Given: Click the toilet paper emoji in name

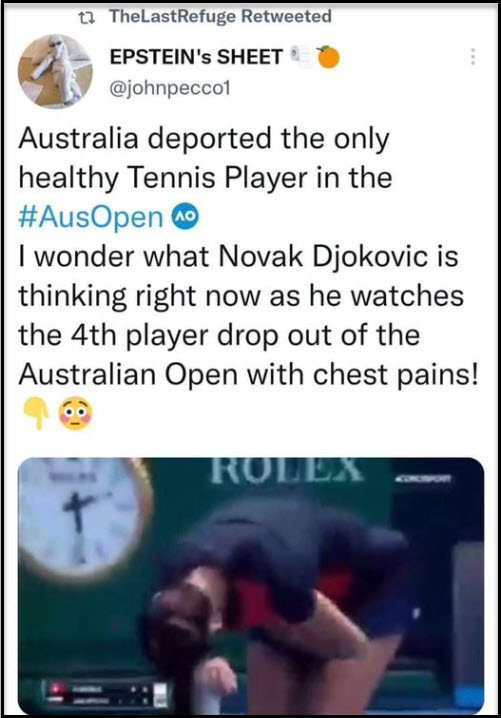Looking at the screenshot, I should pyautogui.click(x=302, y=57).
